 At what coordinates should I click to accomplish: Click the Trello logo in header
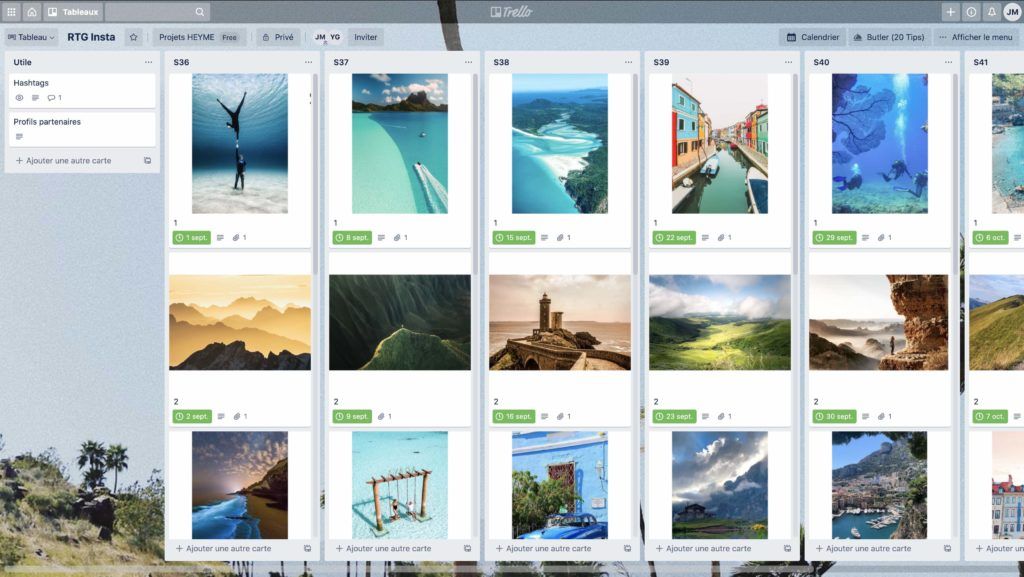[511, 12]
